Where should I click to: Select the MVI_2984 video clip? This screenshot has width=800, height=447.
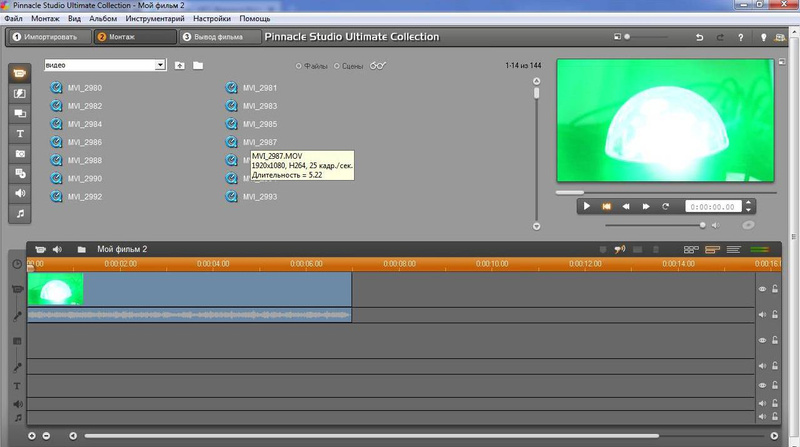(85, 124)
